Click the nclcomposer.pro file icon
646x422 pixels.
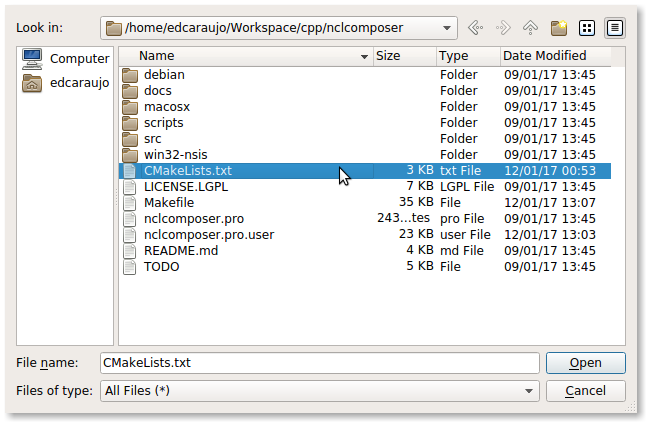[130, 219]
